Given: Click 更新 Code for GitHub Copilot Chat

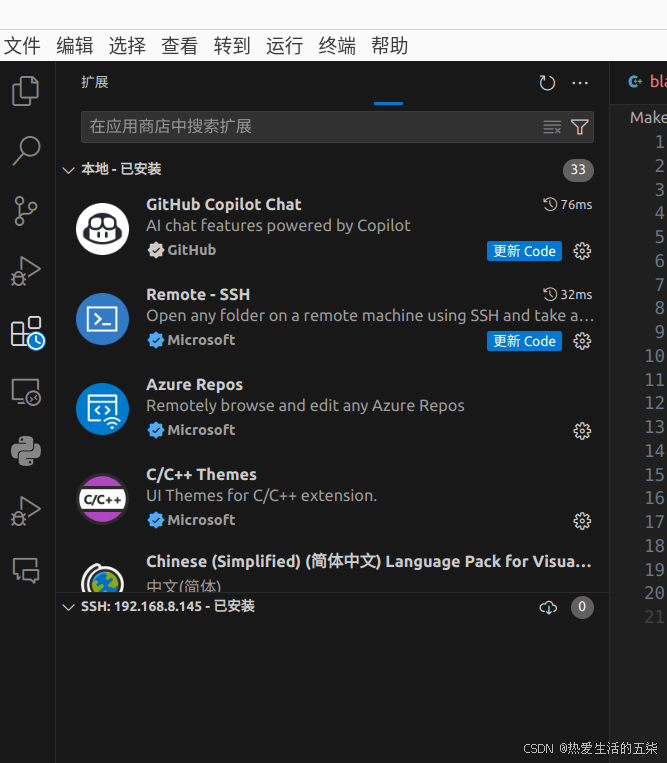Looking at the screenshot, I should point(524,251).
